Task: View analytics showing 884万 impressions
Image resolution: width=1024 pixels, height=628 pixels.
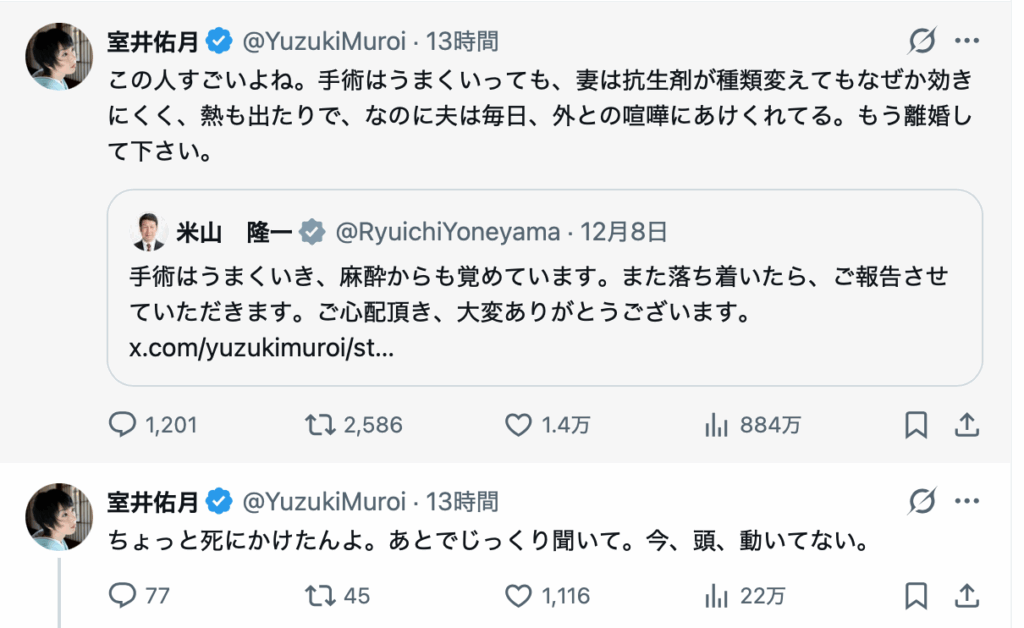Action: [716, 425]
